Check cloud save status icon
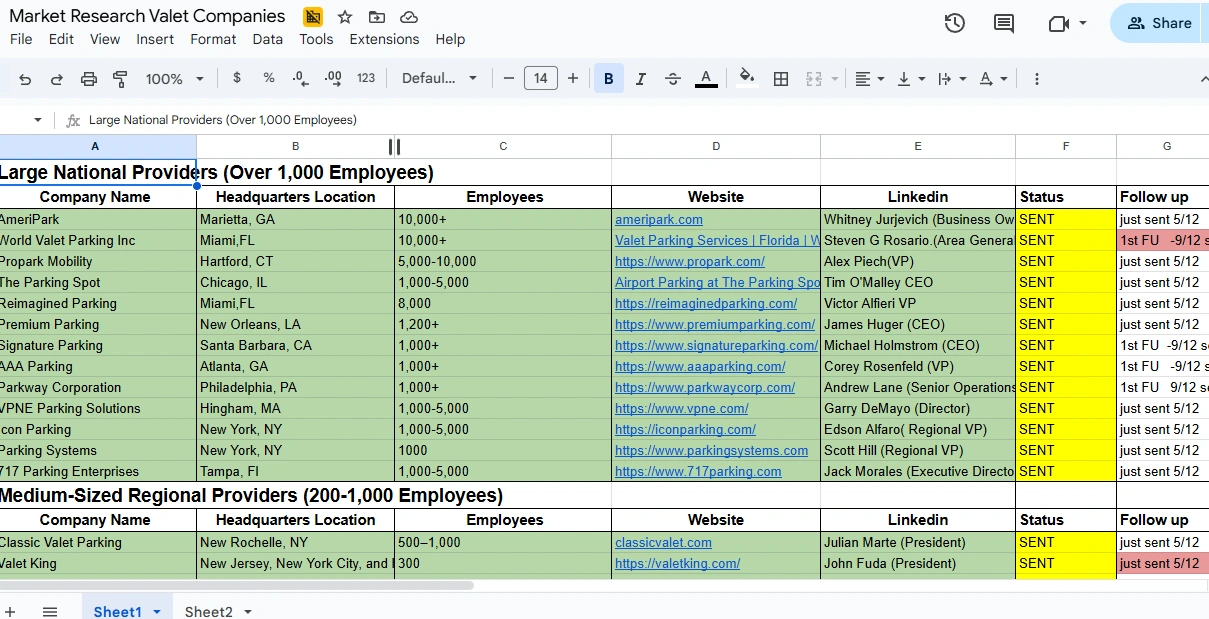Screen dimensions: 1209x619 [x=408, y=17]
